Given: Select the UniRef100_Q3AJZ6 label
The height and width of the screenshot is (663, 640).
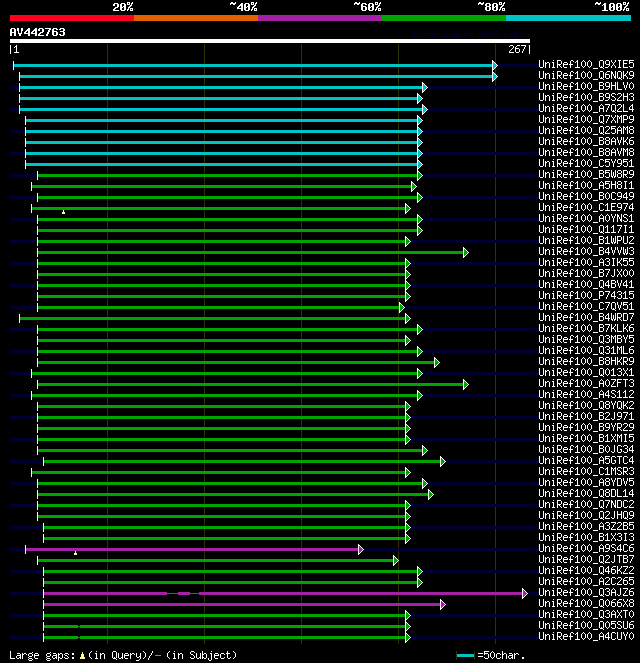Looking at the screenshot, I should [x=586, y=592].
